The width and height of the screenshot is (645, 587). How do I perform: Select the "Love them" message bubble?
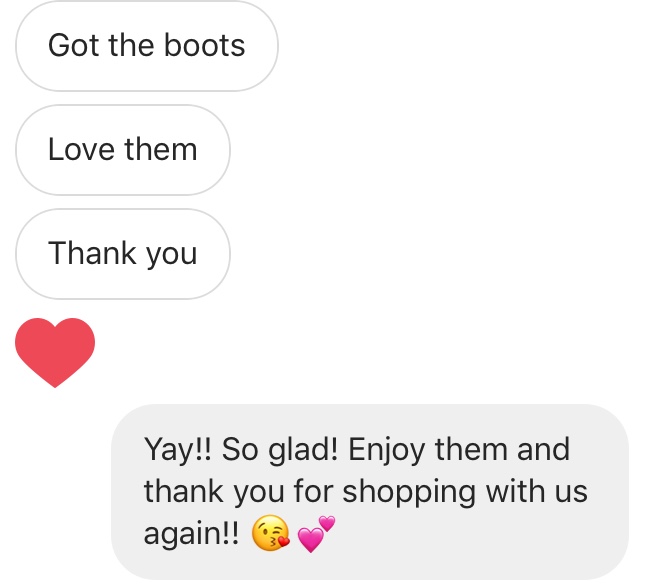tap(123, 150)
